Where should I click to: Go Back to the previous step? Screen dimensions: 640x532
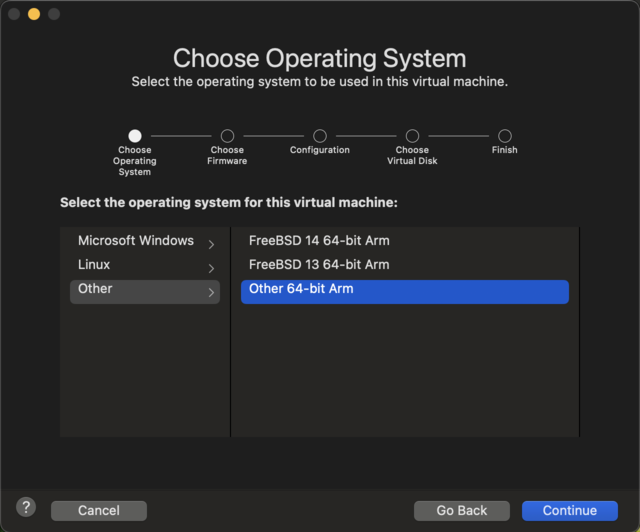(462, 510)
